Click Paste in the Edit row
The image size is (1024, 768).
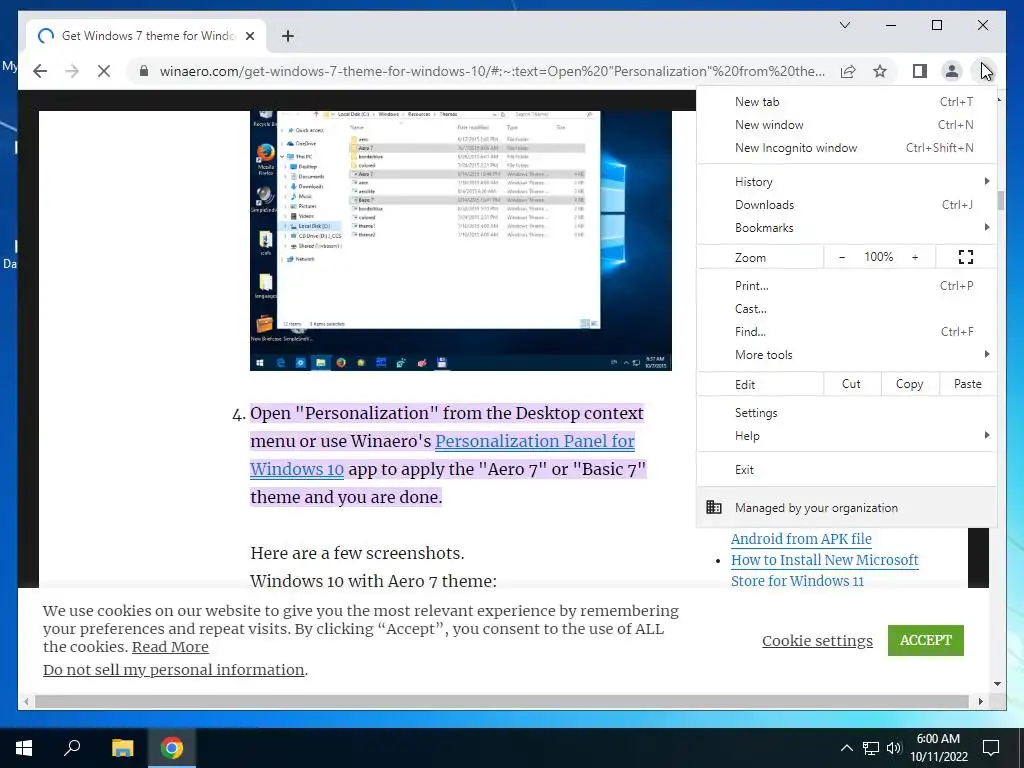coord(968,384)
